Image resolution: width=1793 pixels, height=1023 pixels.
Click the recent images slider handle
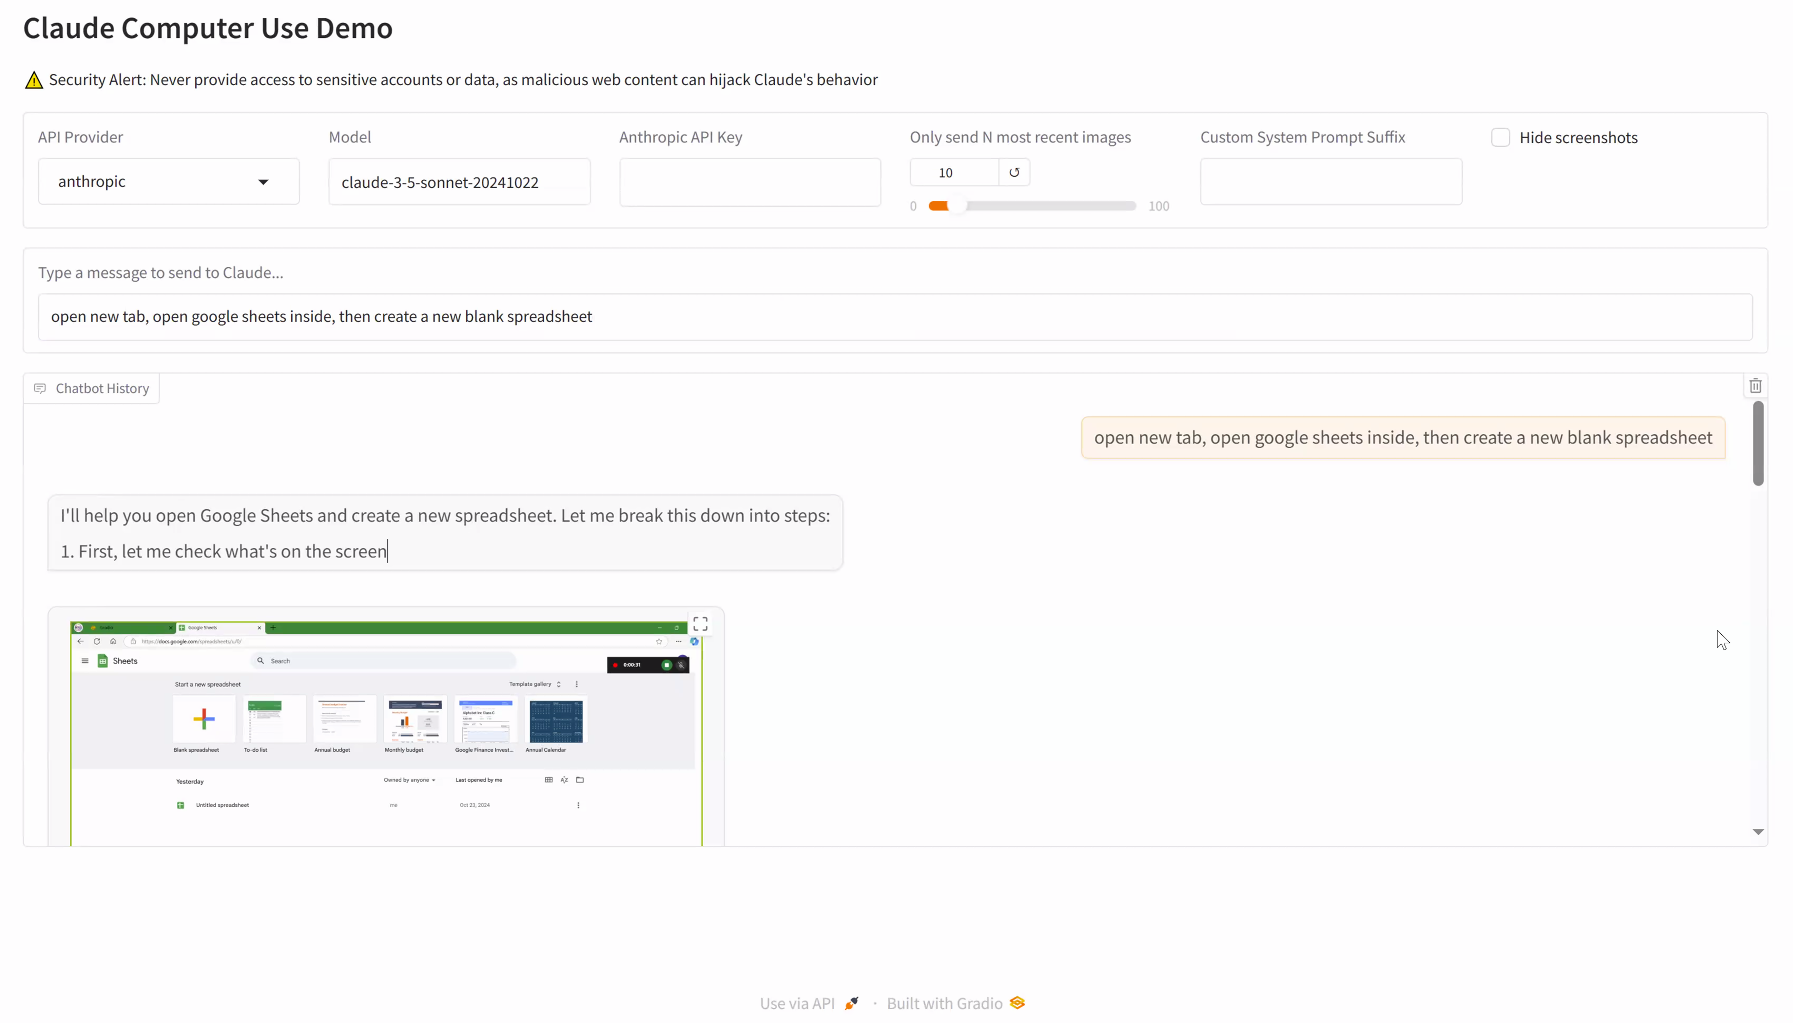pyautogui.click(x=957, y=206)
